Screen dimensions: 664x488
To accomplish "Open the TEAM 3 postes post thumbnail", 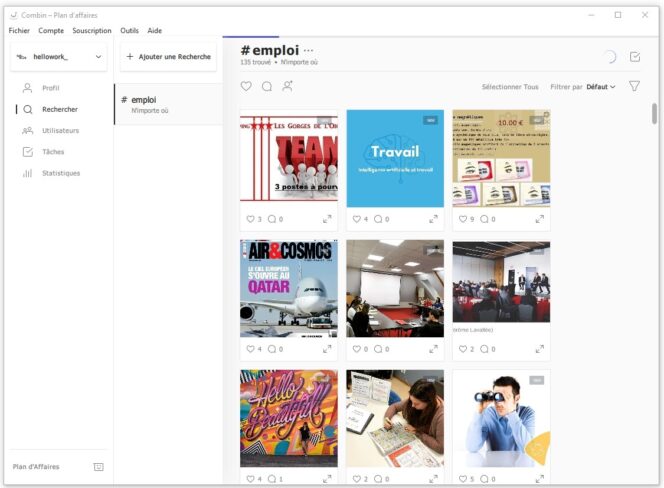I will 289,158.
